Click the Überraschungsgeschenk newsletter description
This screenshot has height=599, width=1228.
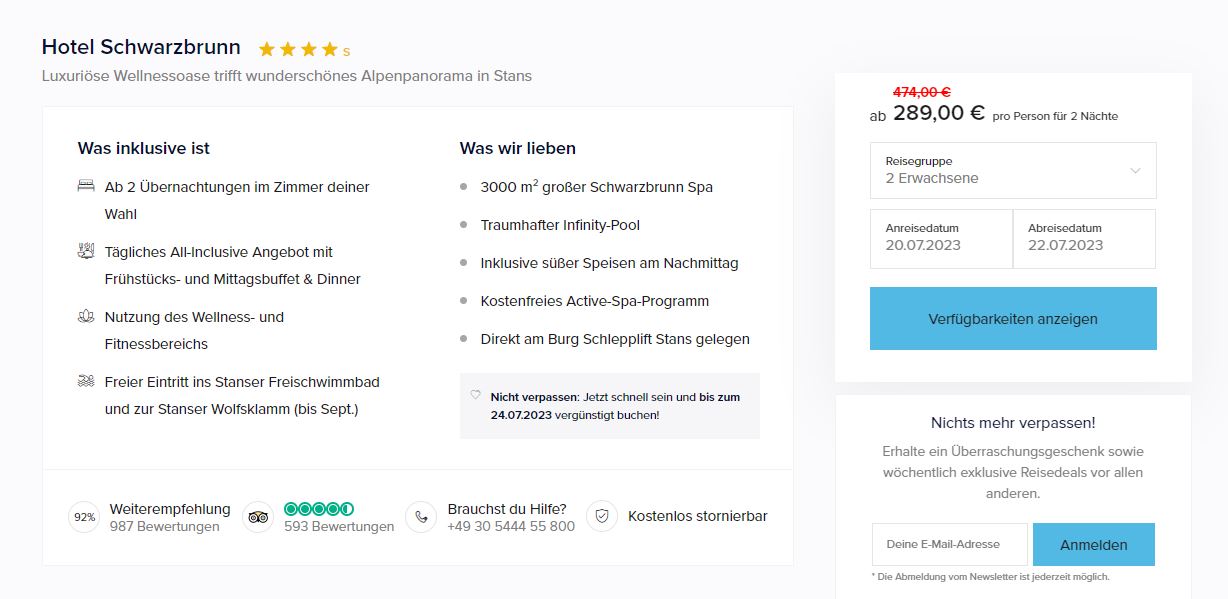(x=1013, y=472)
